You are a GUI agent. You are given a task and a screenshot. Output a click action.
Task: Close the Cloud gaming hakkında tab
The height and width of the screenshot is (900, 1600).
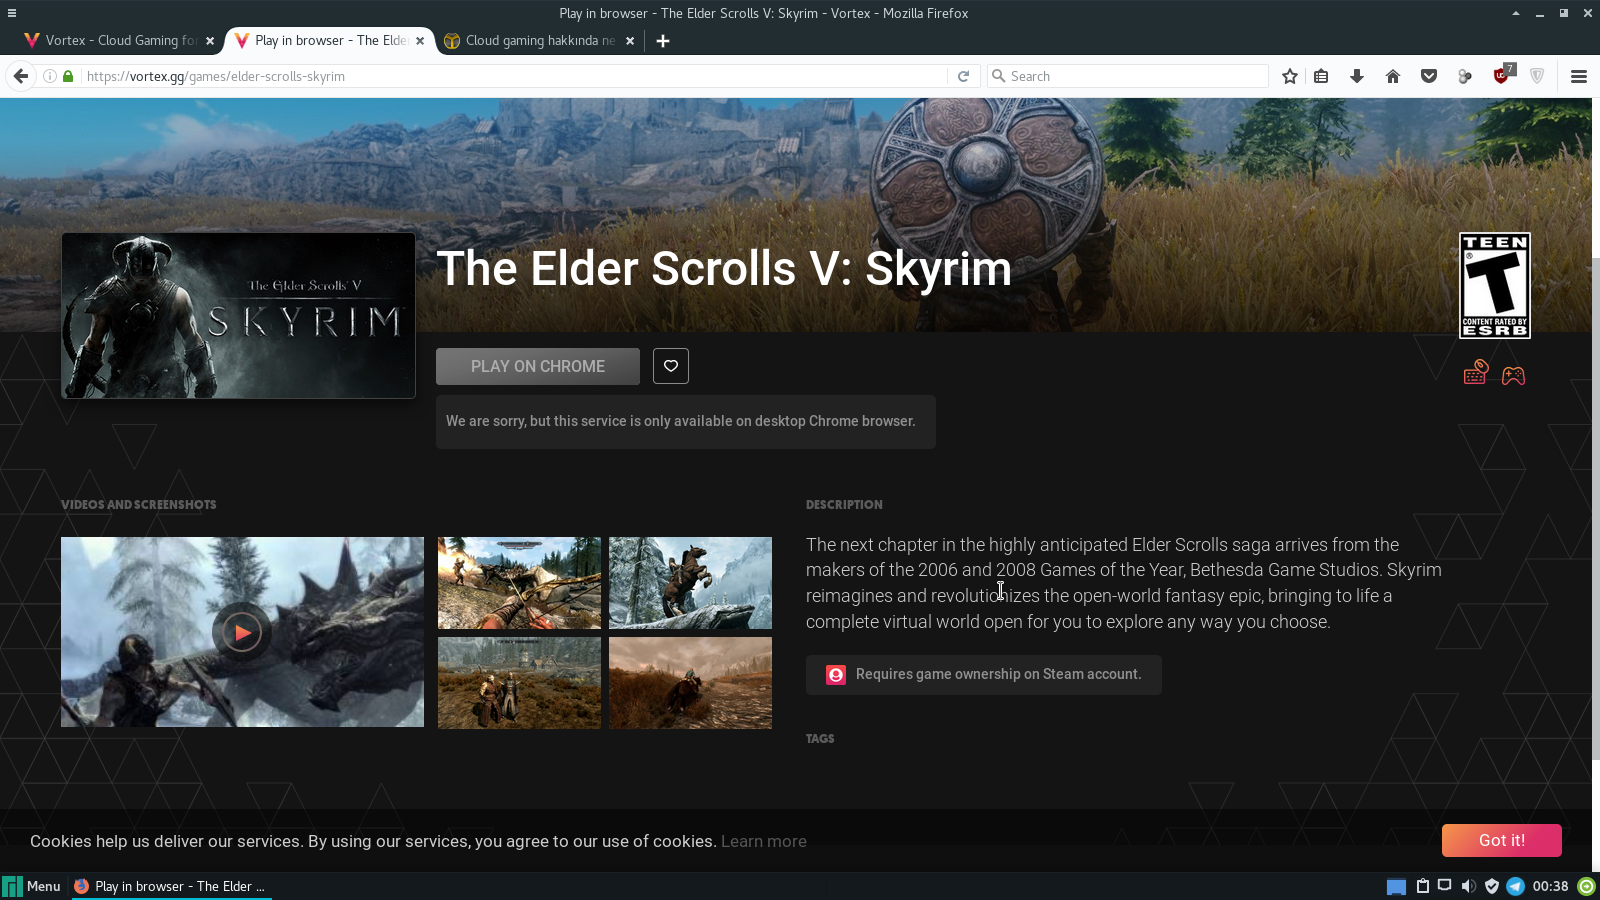pos(630,41)
